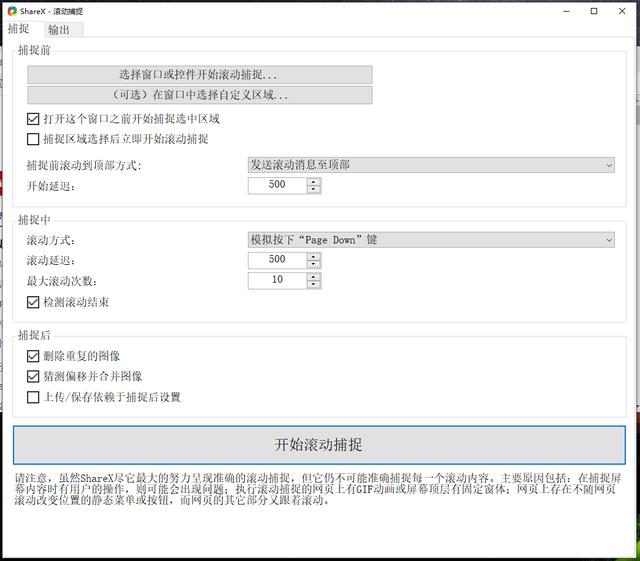Click (可选)在窗口中选择自定义区域 button

coord(200,95)
